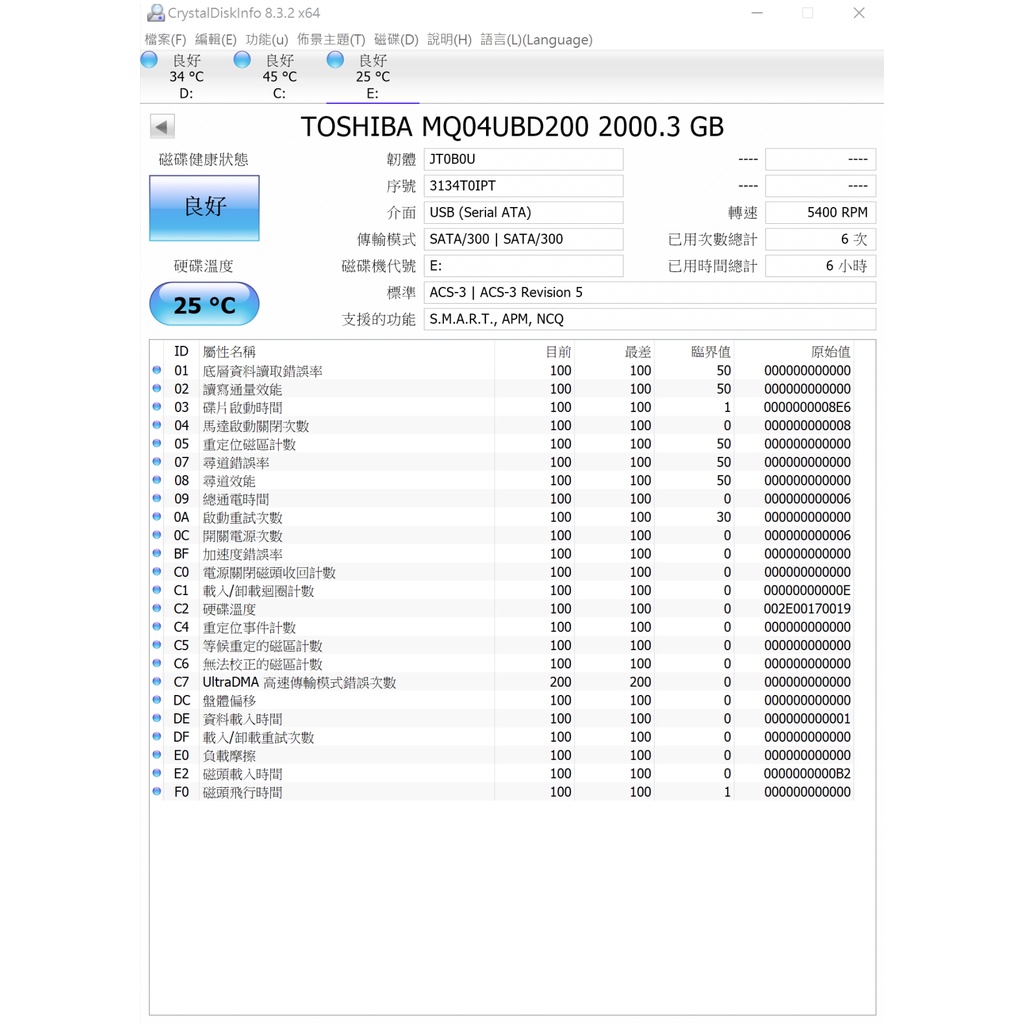Click status dot for C2 硬碟溫度 row
Image resolution: width=1024 pixels, height=1024 pixels.
pos(157,609)
